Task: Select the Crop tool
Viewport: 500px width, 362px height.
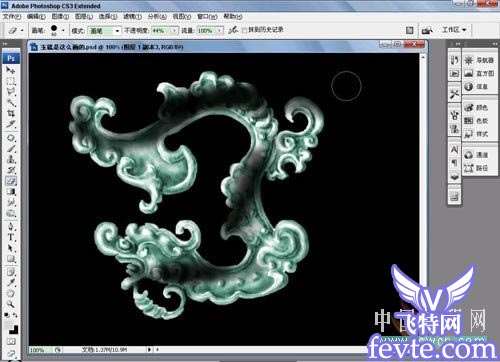Action: [11, 113]
